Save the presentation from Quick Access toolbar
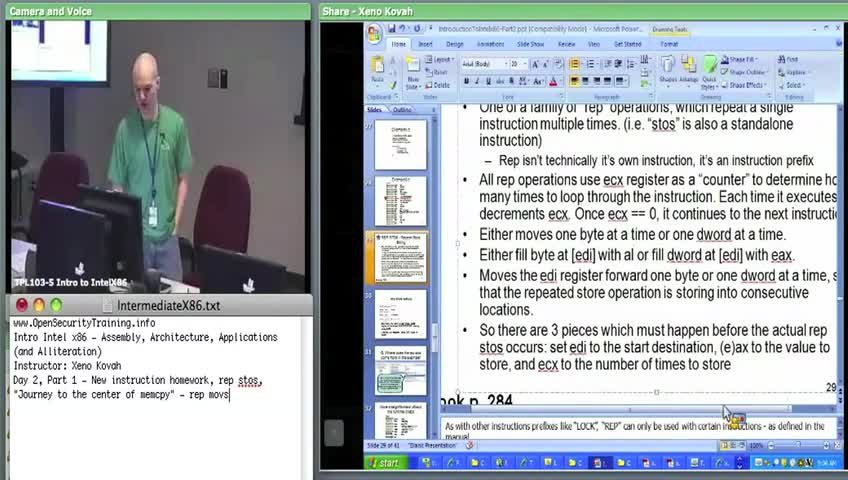 [392, 29]
